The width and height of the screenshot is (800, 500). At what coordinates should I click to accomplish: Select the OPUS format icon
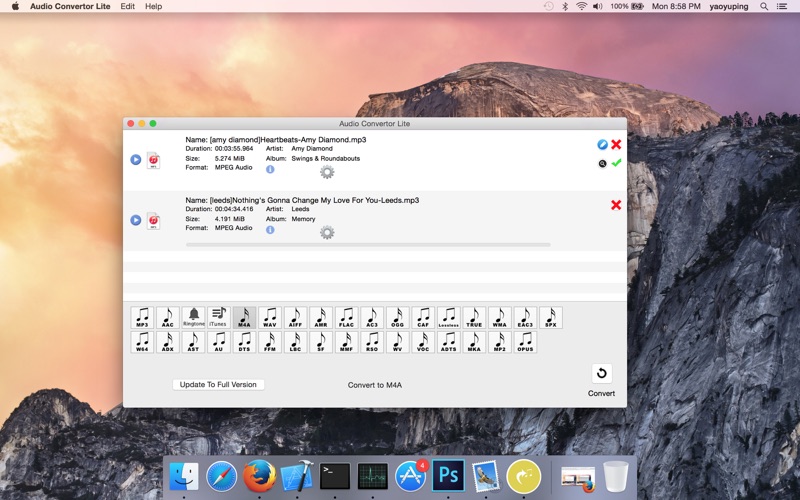click(x=525, y=342)
